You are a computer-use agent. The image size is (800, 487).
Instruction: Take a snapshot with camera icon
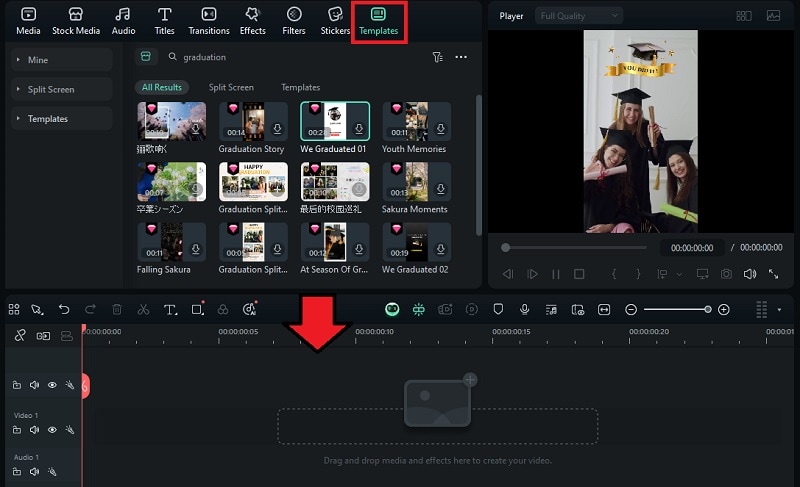(726, 274)
